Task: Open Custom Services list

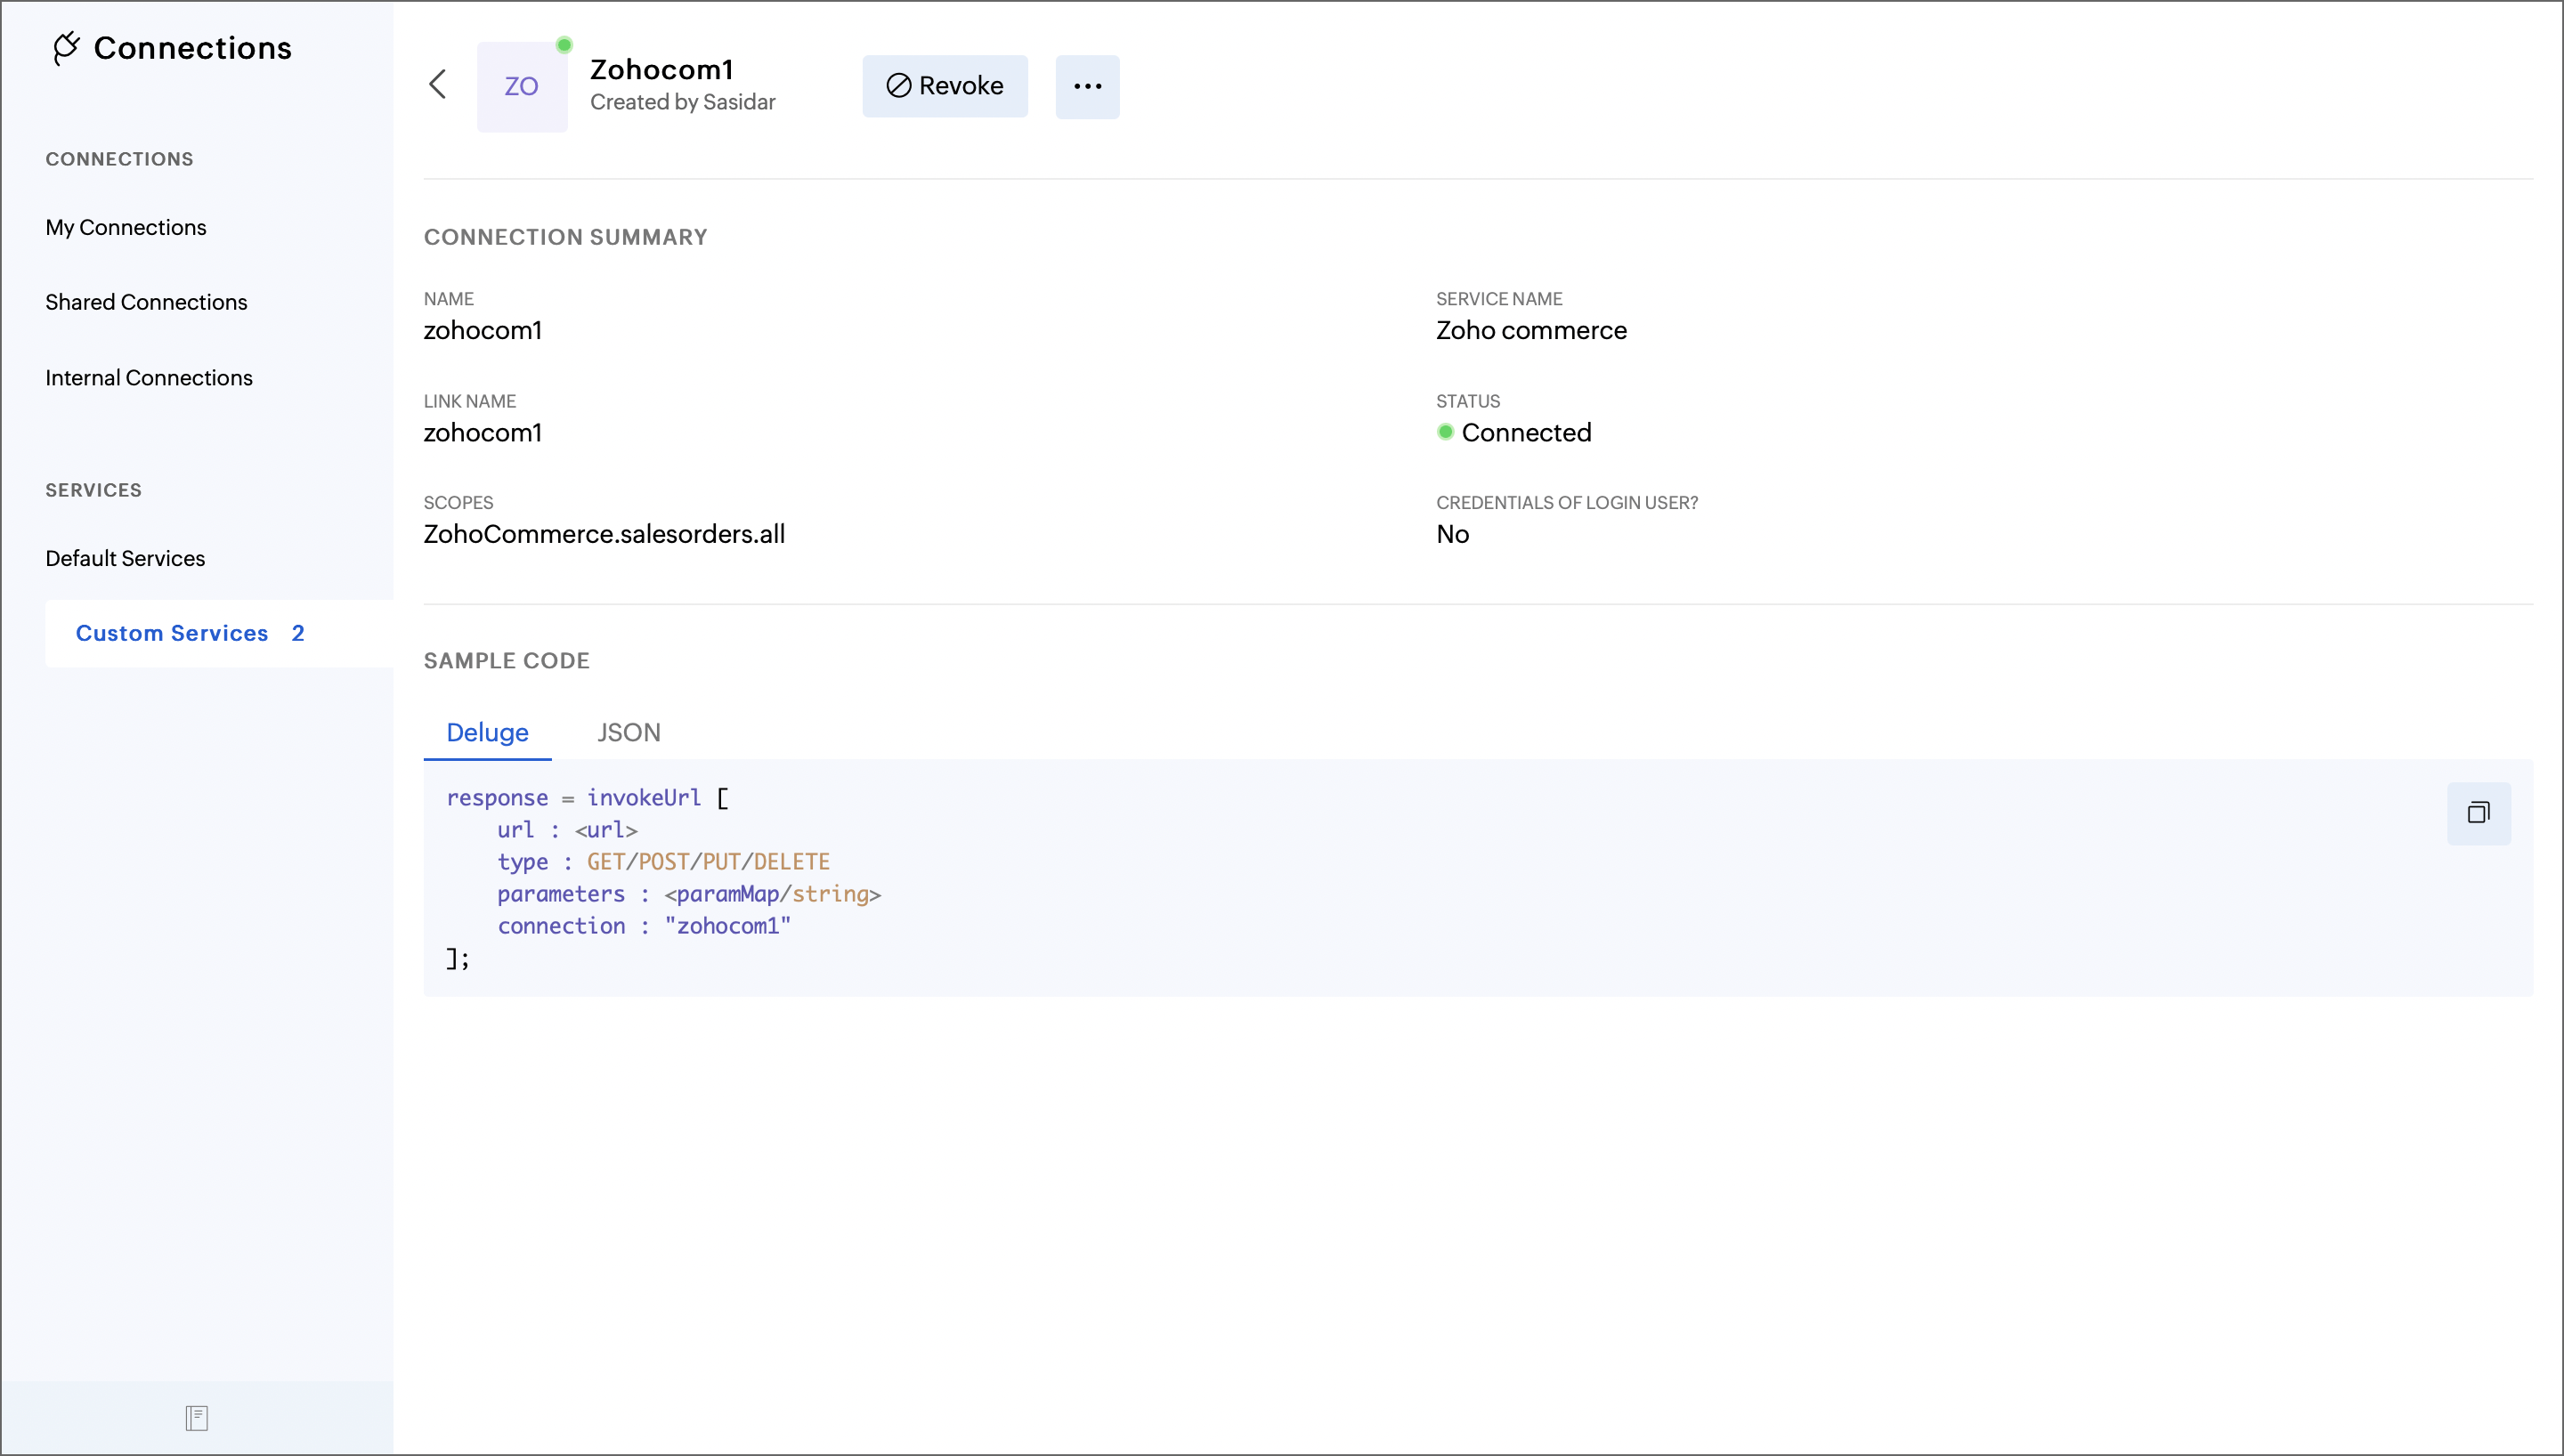Action: (x=172, y=633)
